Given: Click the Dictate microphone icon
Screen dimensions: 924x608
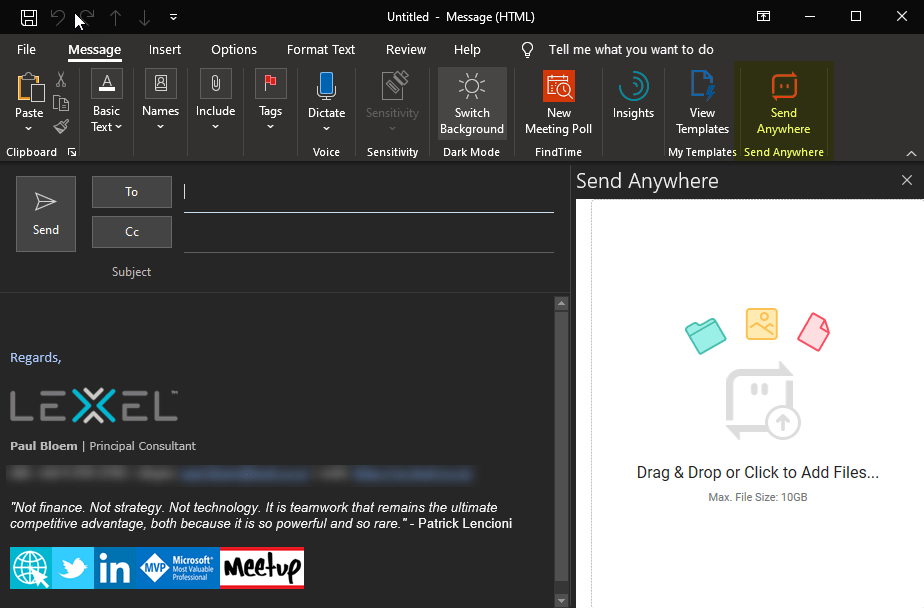Looking at the screenshot, I should 326,84.
